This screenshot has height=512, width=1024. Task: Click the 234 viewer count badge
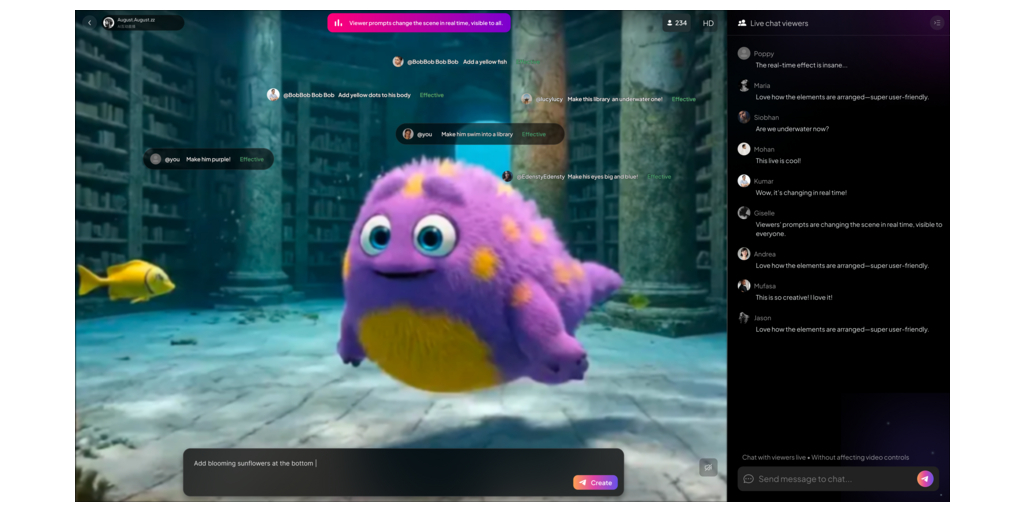[676, 23]
